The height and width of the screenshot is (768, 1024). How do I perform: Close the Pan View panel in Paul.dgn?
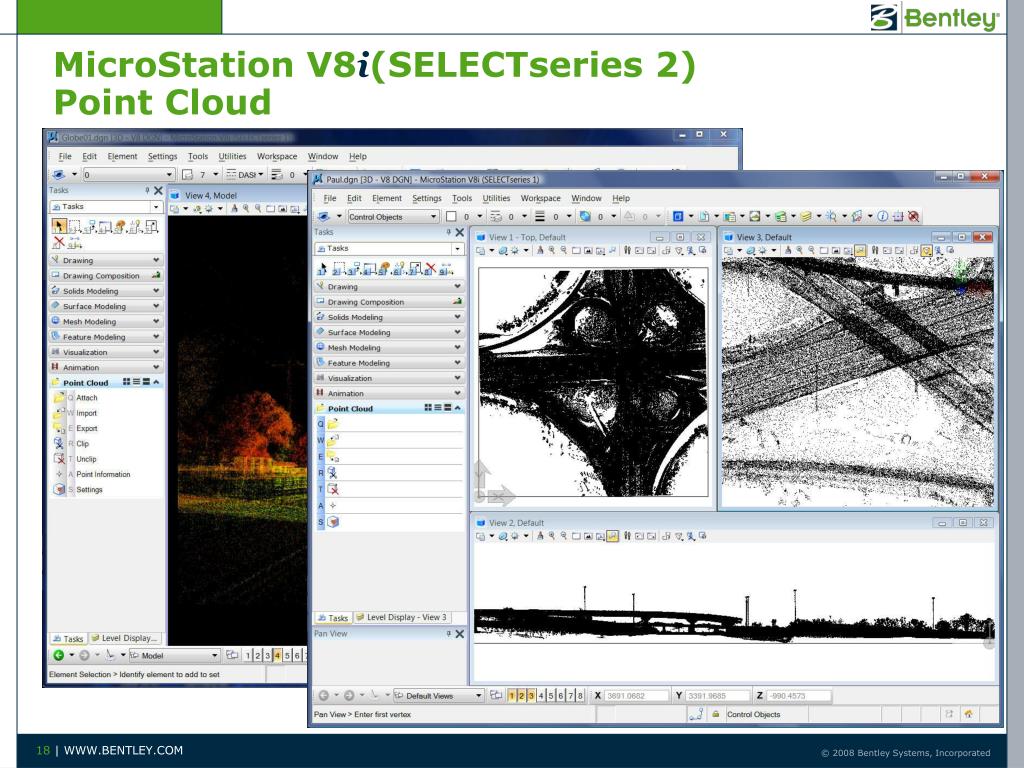pos(460,634)
